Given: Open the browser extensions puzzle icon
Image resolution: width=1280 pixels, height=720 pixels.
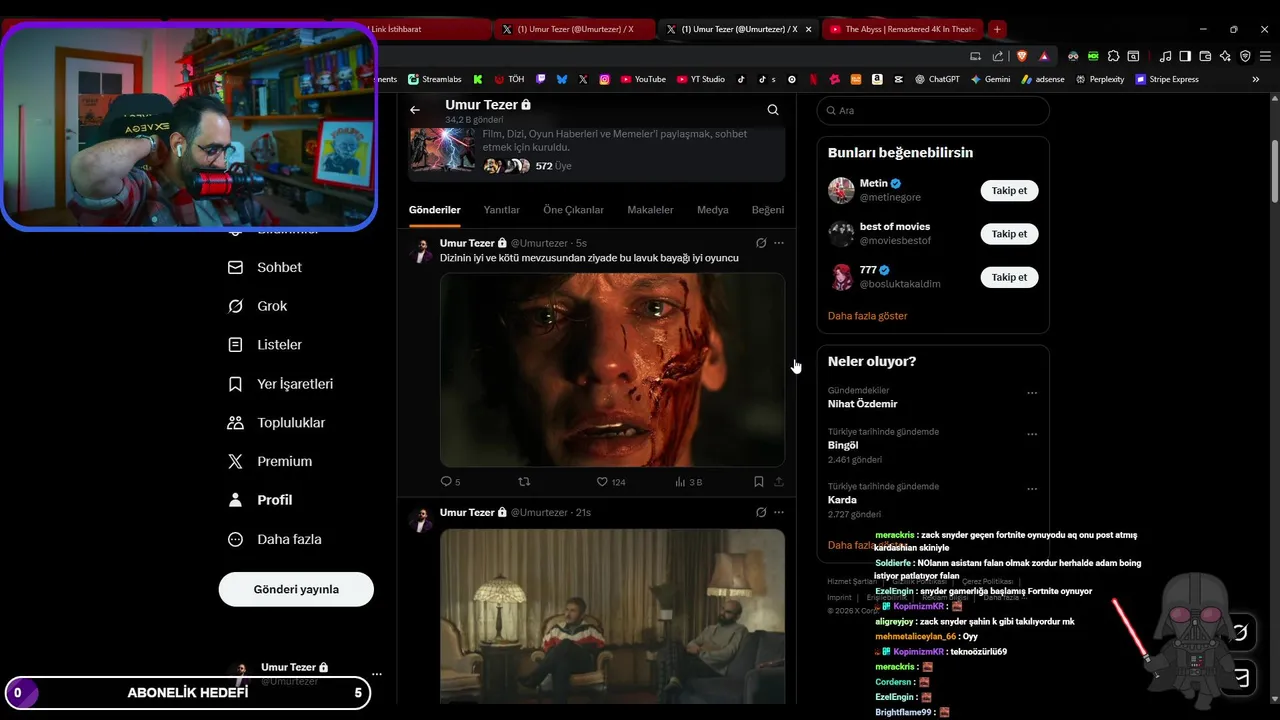Looking at the screenshot, I should click(x=1114, y=56).
